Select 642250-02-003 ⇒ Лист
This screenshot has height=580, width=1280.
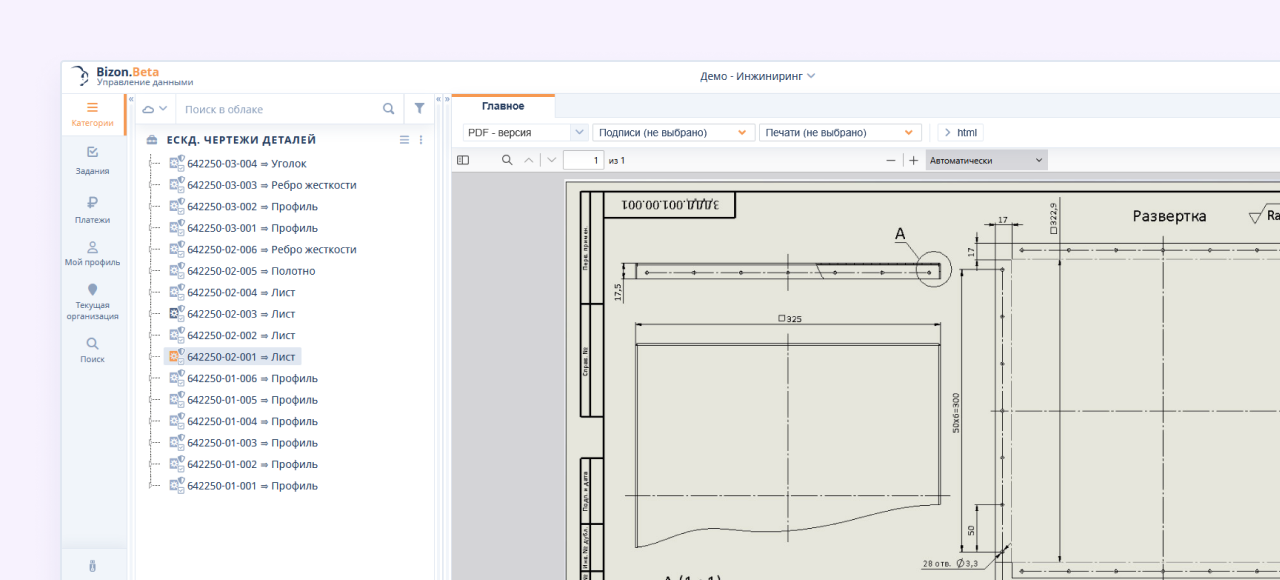click(241, 313)
